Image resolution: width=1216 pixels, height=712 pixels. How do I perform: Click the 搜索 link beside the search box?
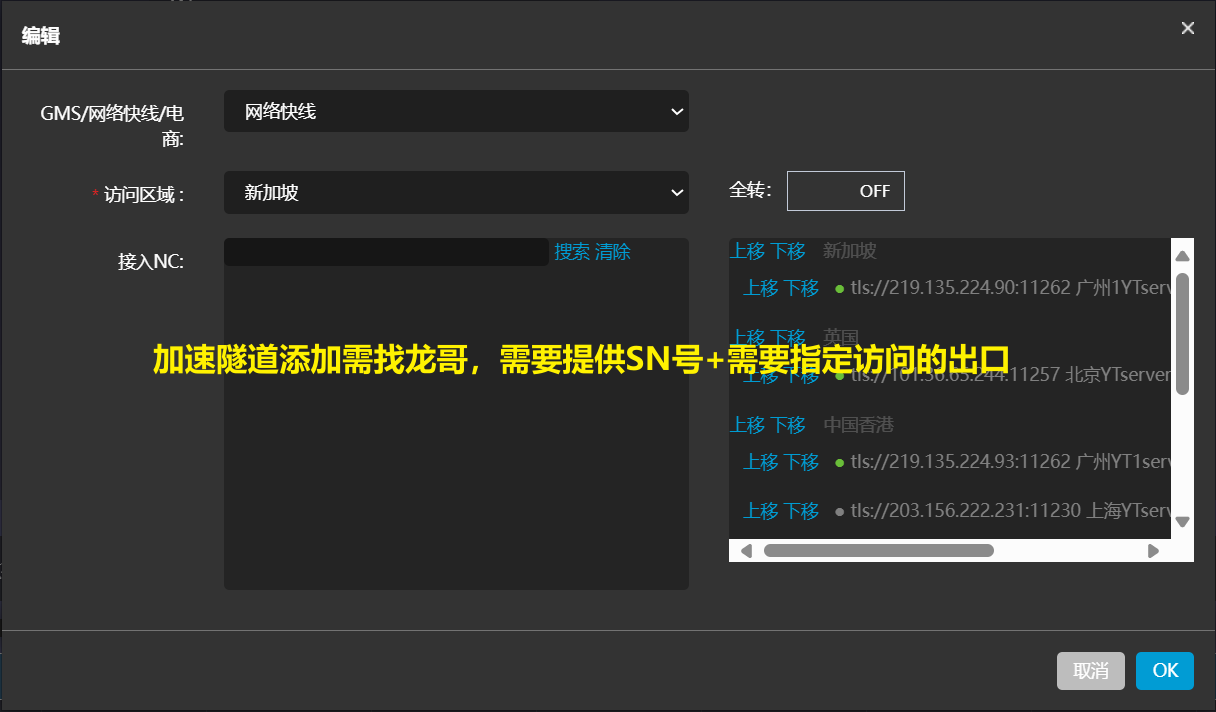coord(570,252)
